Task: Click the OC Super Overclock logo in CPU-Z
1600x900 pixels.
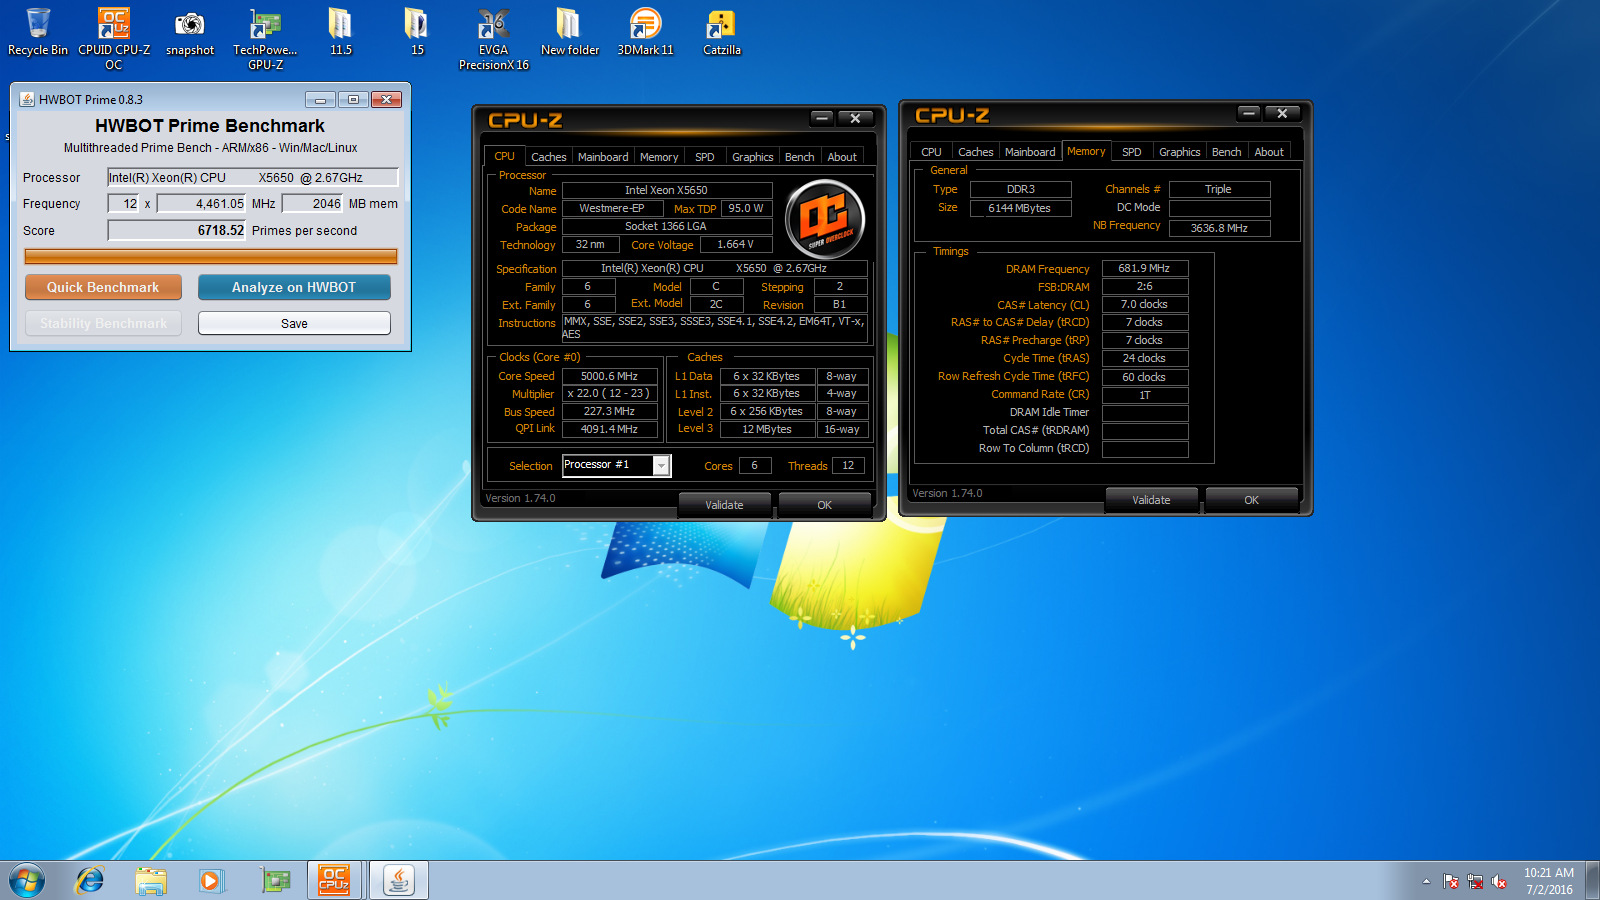Action: [825, 219]
